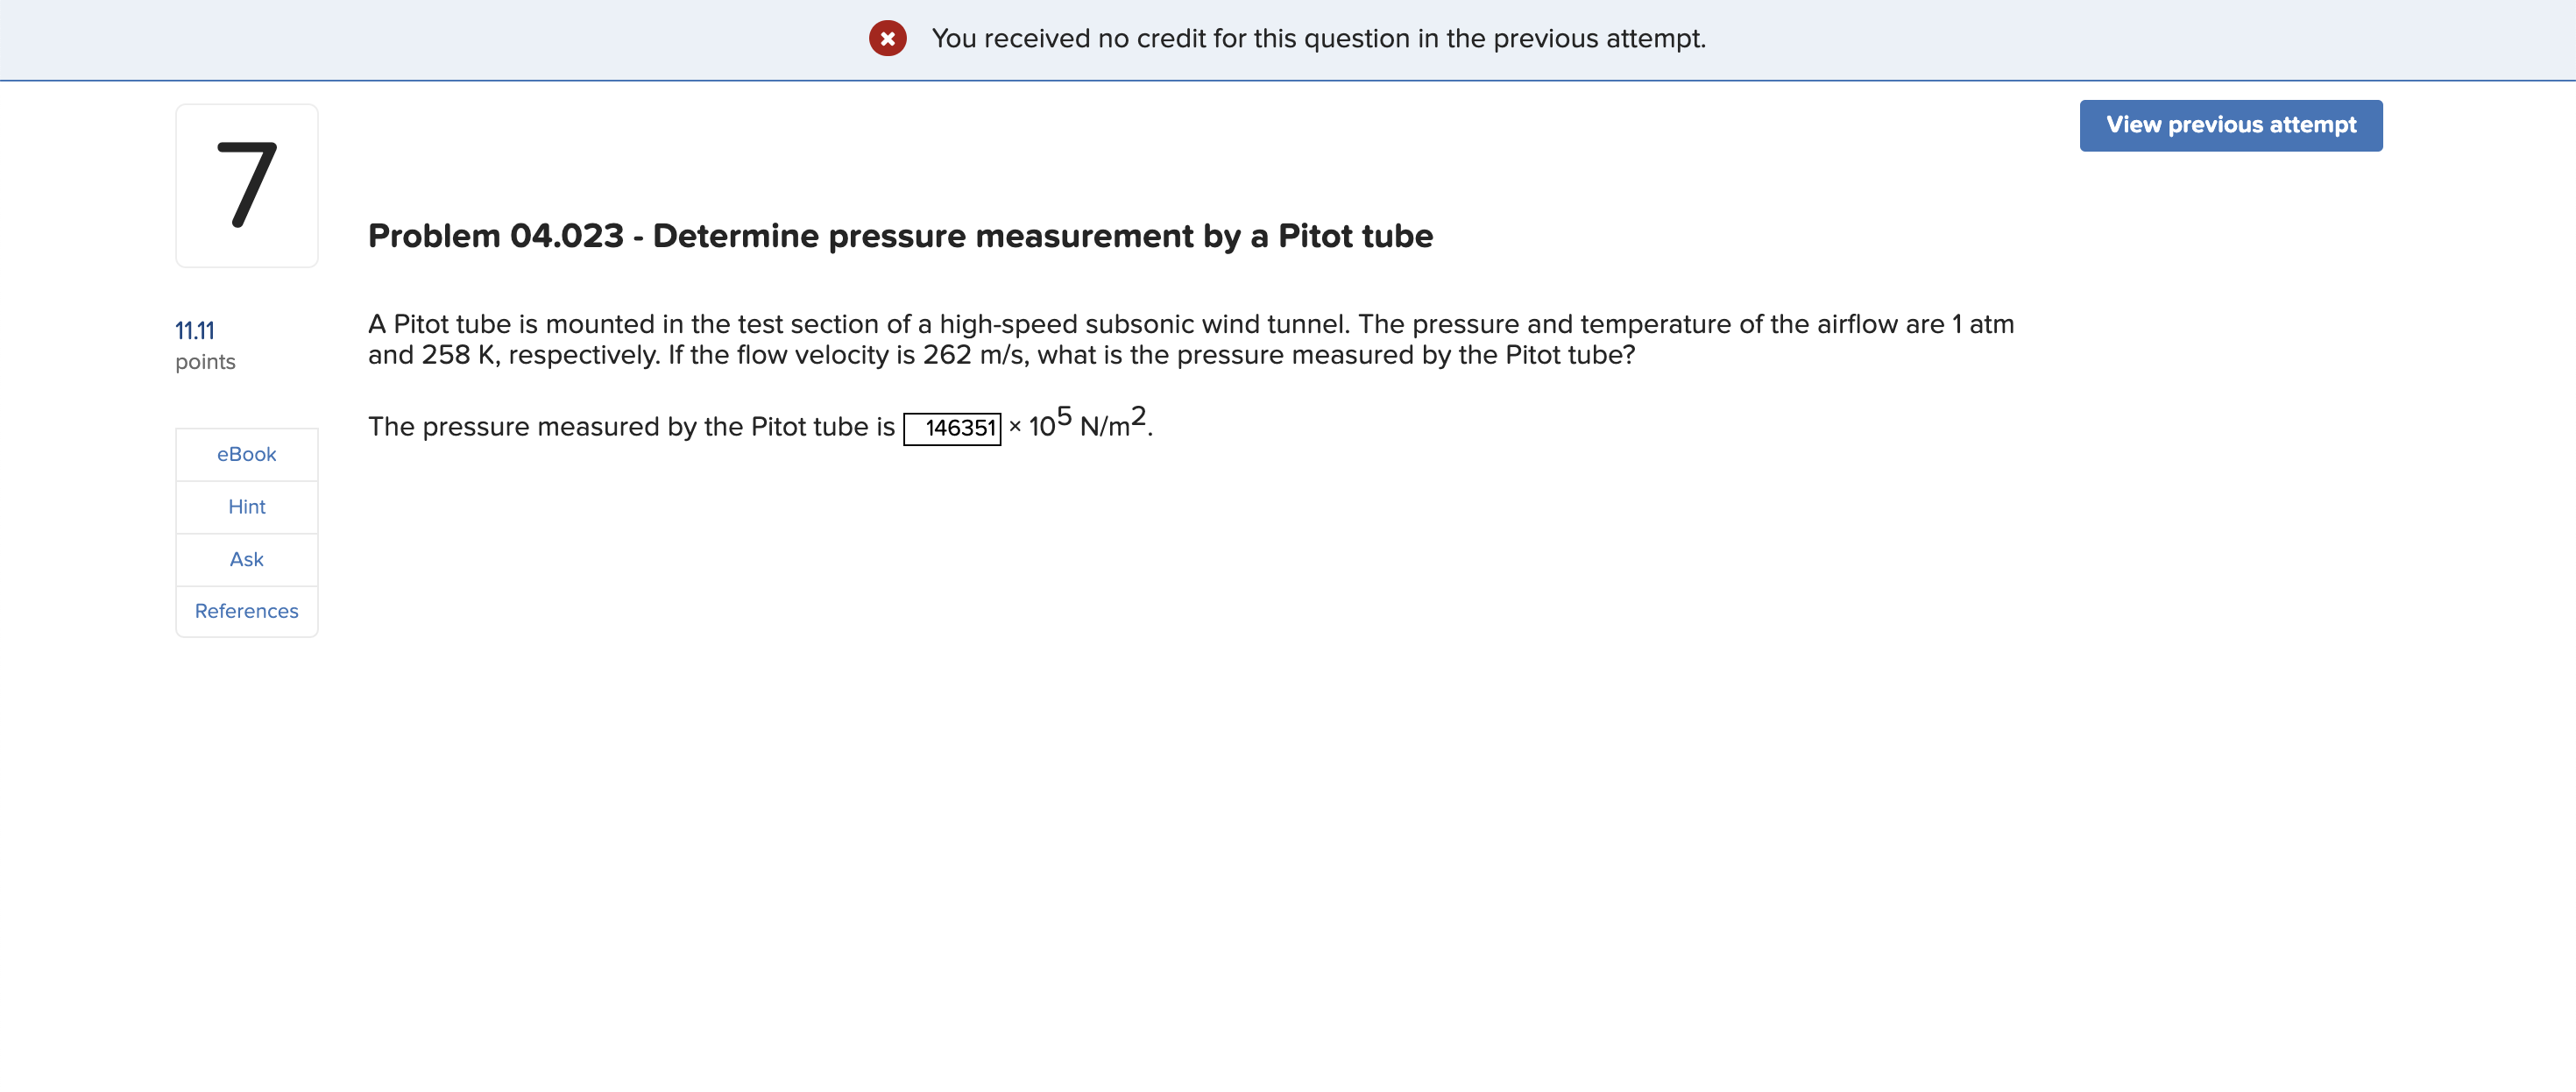Click the Hint entry in the resources list
The image size is (2576, 1092).
(x=246, y=507)
